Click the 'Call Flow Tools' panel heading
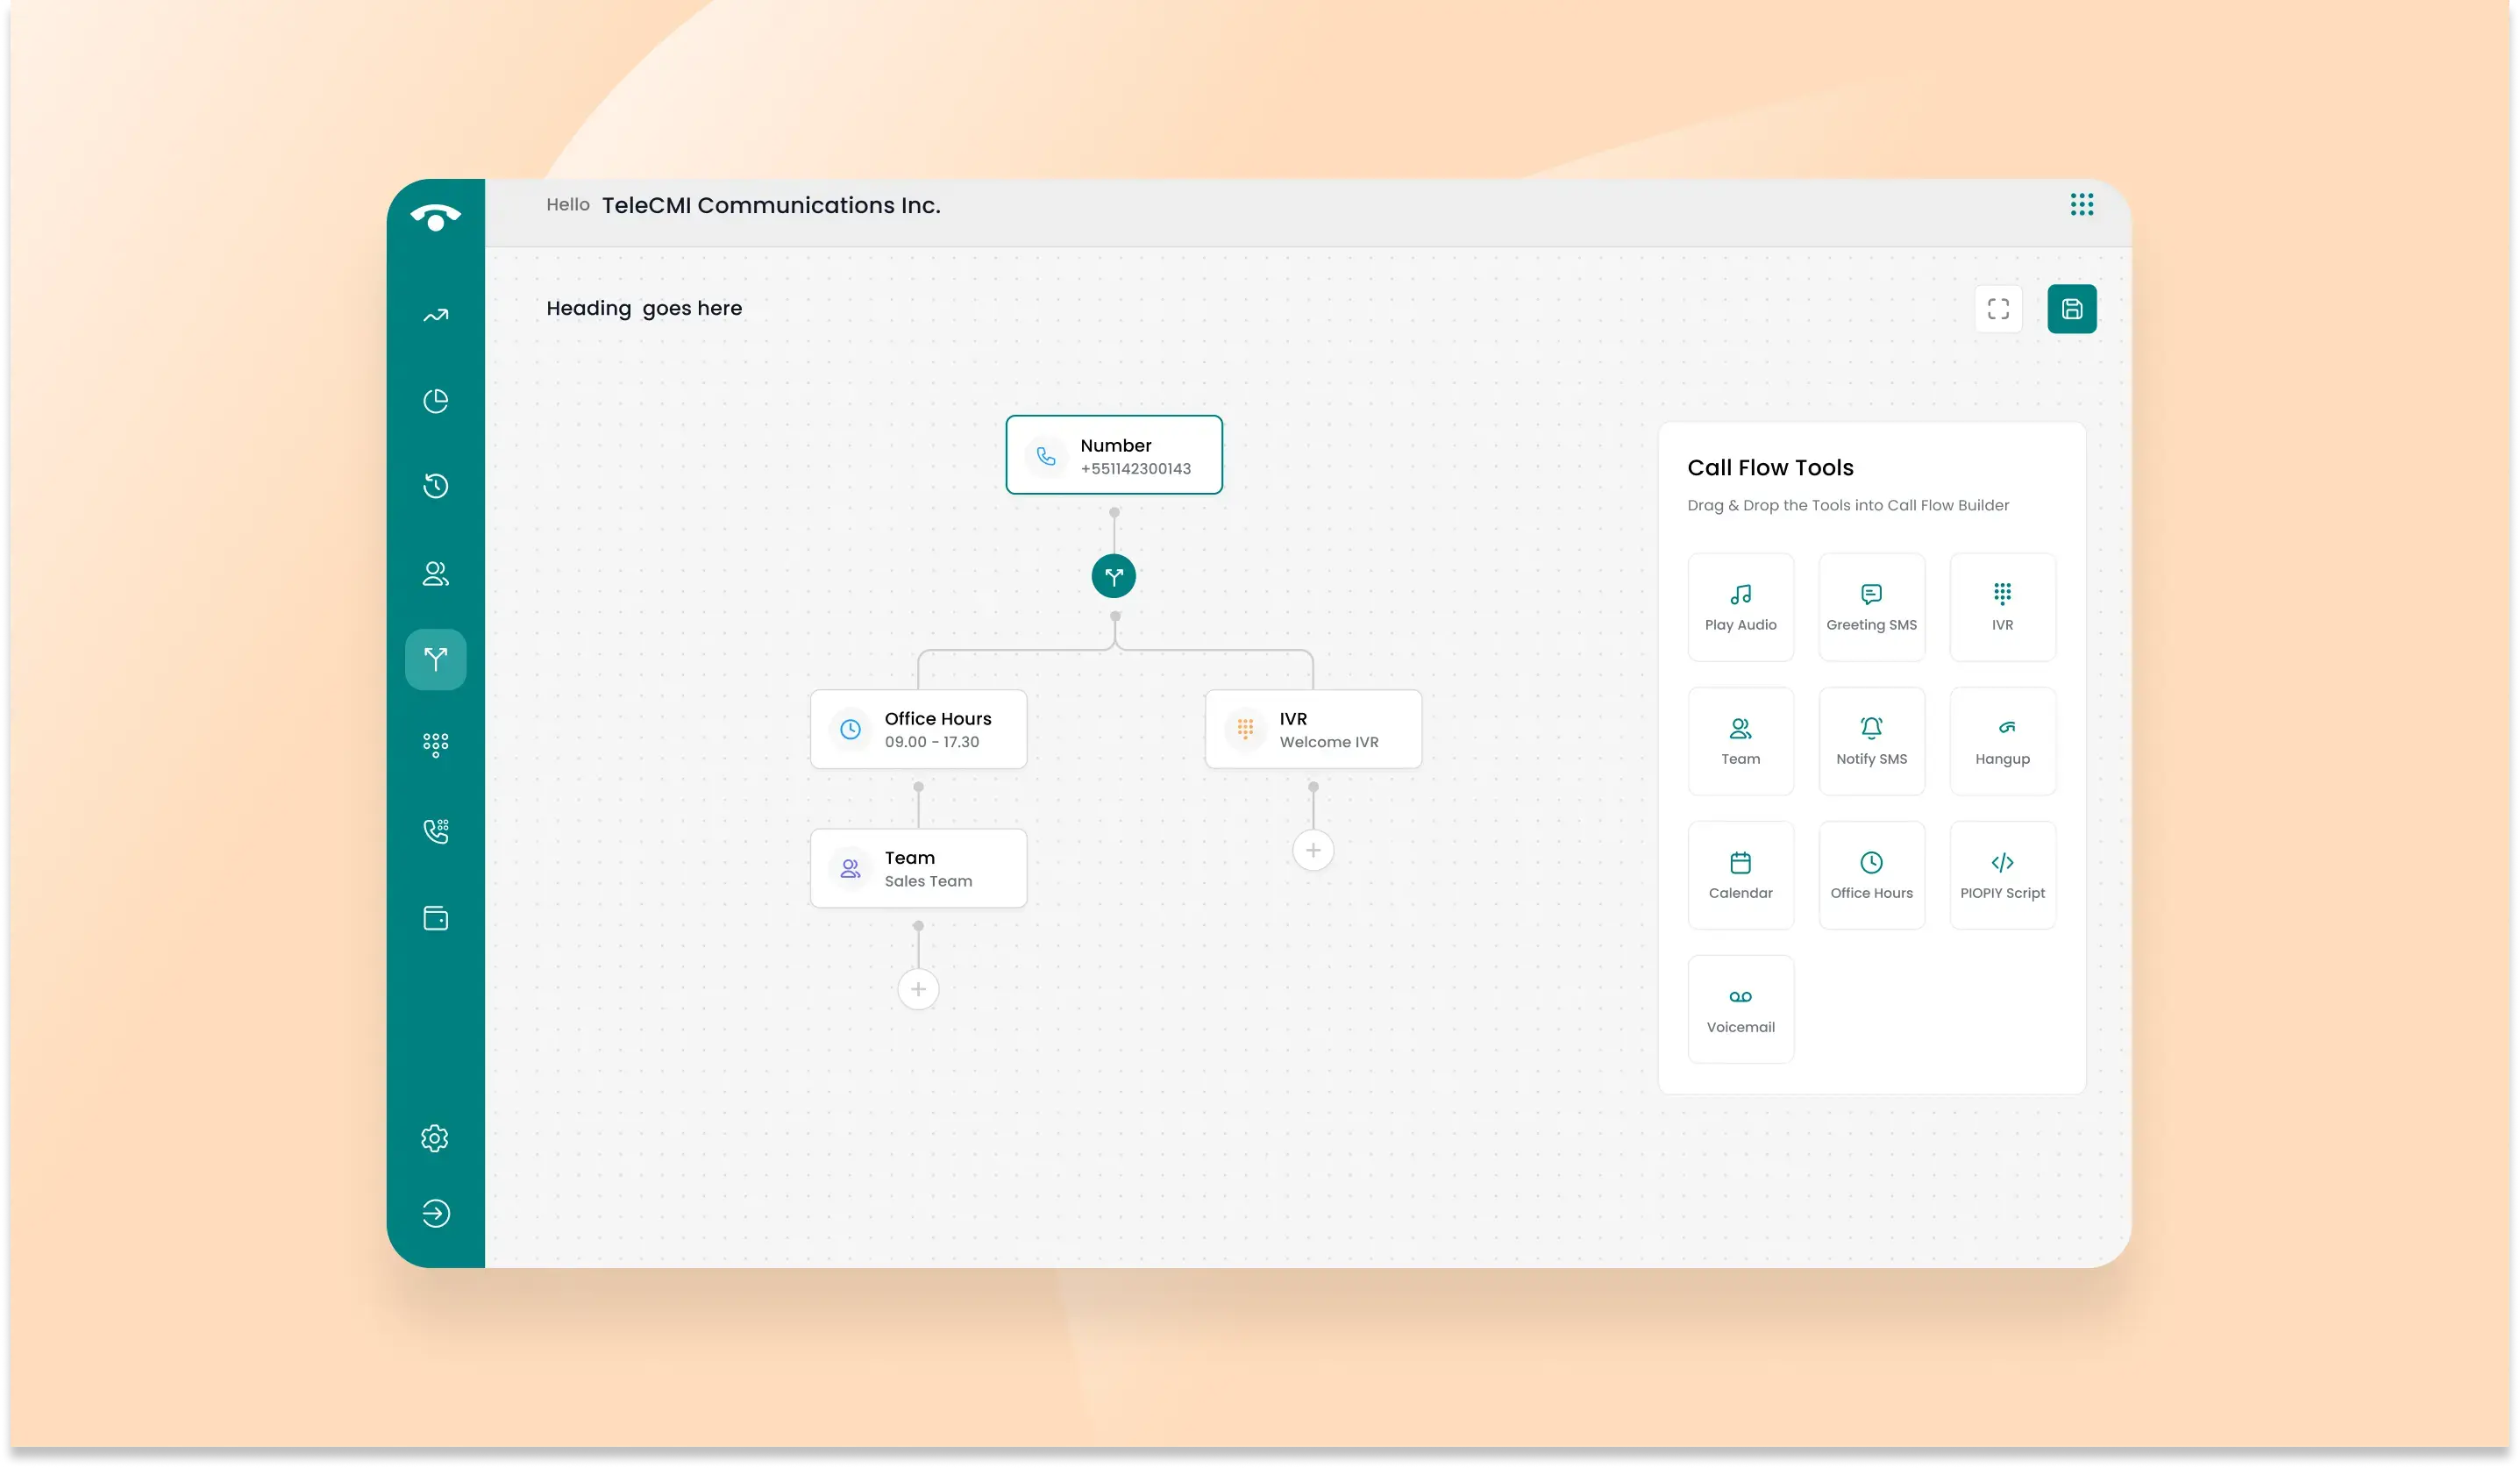The image size is (2520, 1468). [1770, 467]
